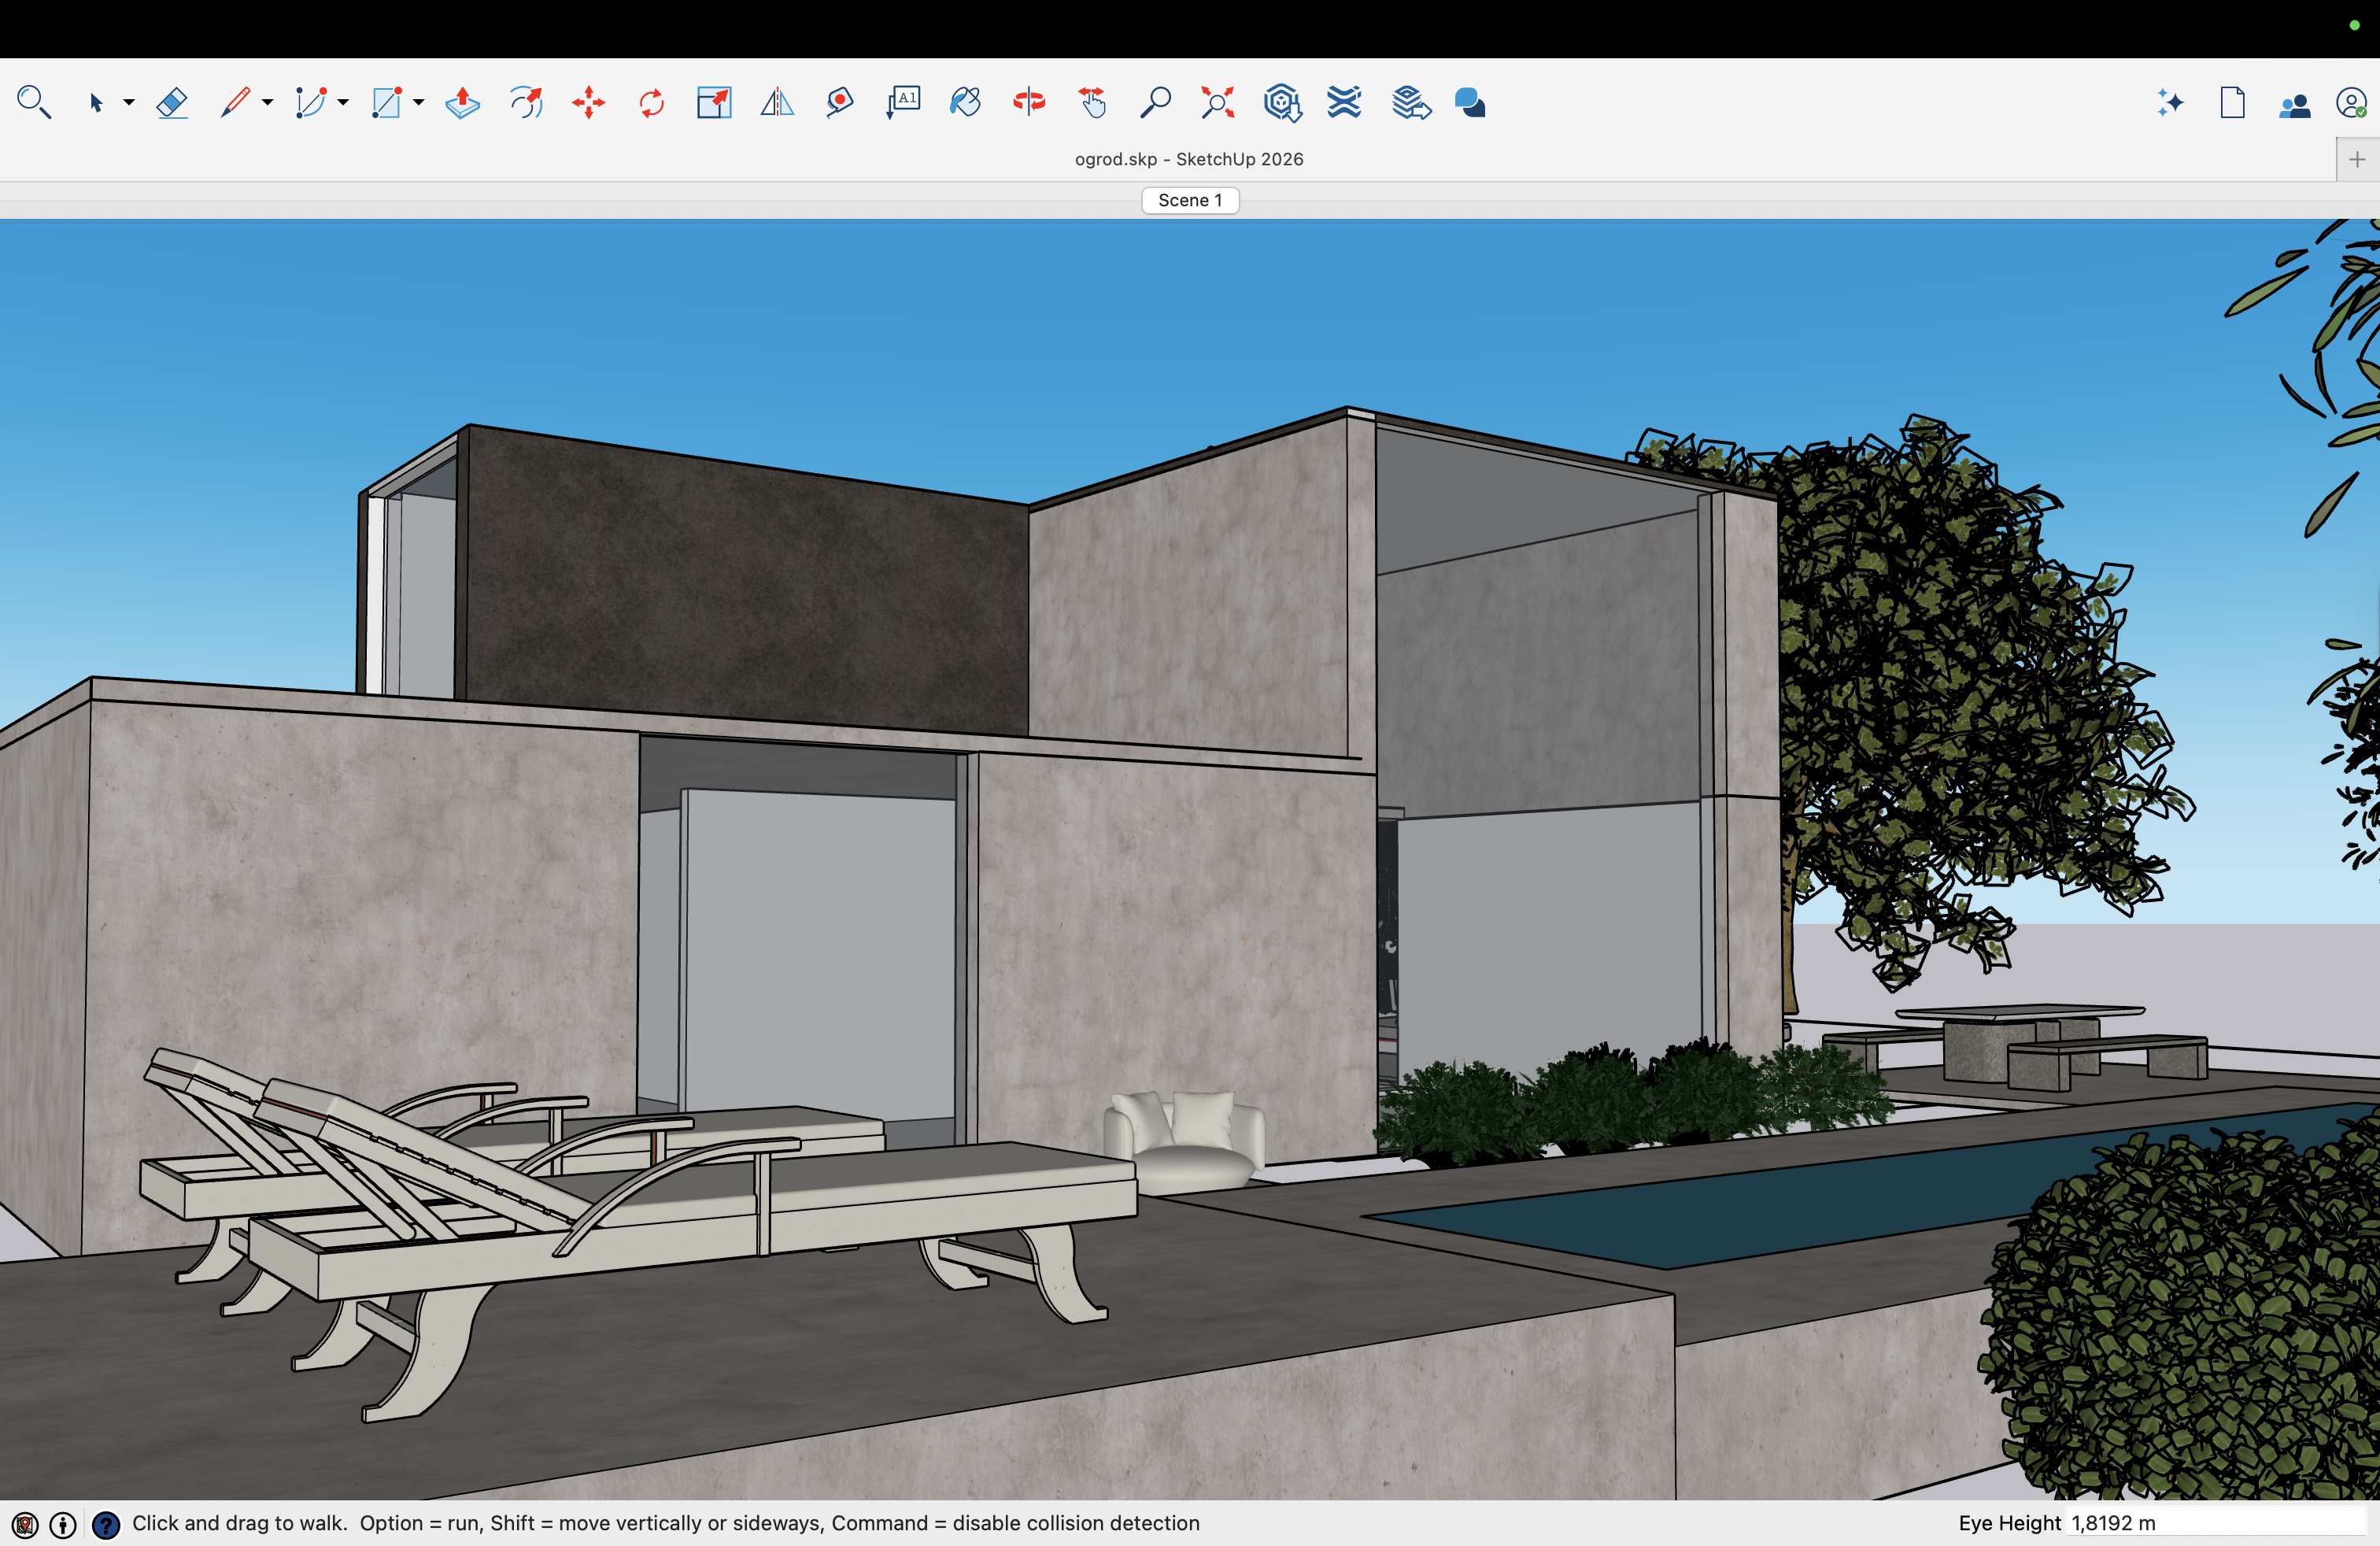Screen dimensions: 2380x1546
Task: Click the Search SketchUp magnifier icon
Action: pos(34,102)
